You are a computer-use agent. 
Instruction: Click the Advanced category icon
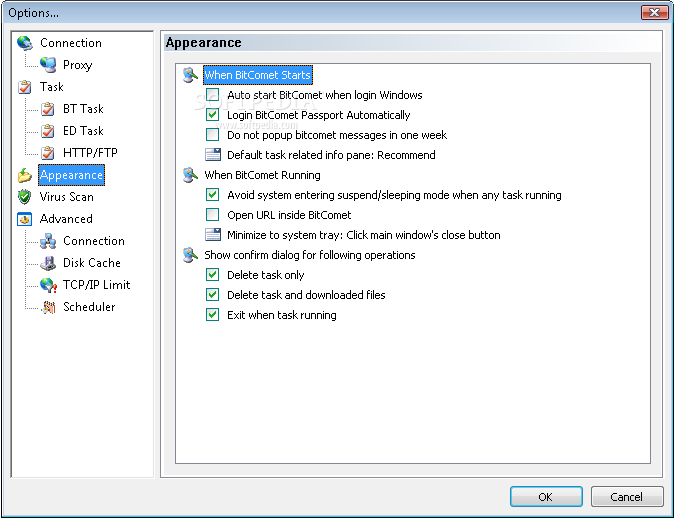[25, 219]
